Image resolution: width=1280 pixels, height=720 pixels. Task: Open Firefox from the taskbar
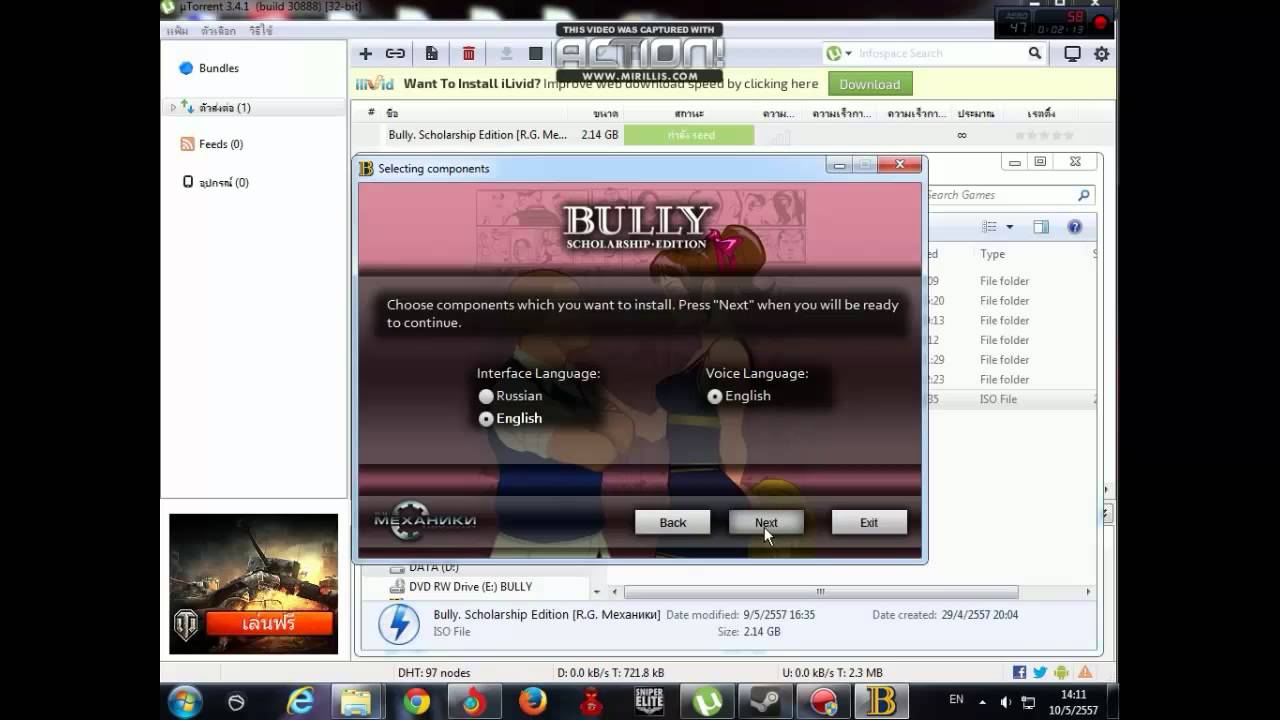533,702
